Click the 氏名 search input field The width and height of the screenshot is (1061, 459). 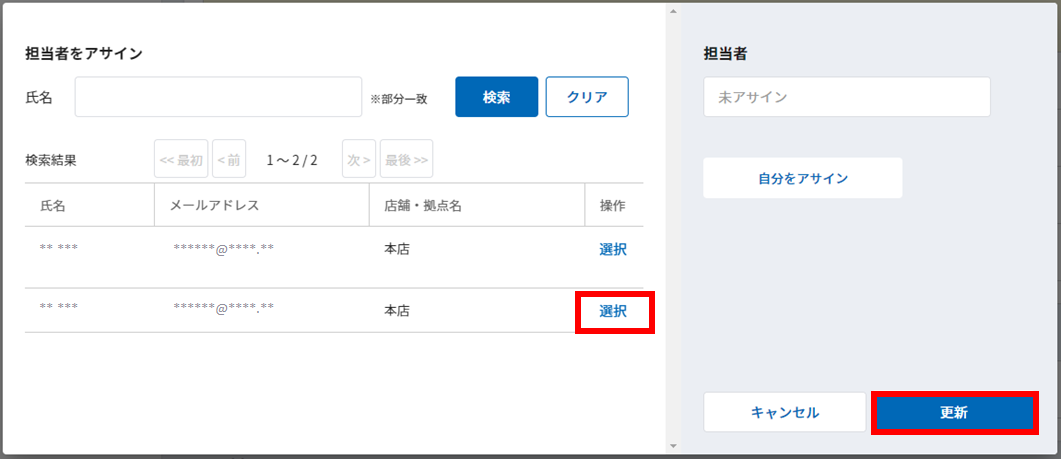click(219, 97)
